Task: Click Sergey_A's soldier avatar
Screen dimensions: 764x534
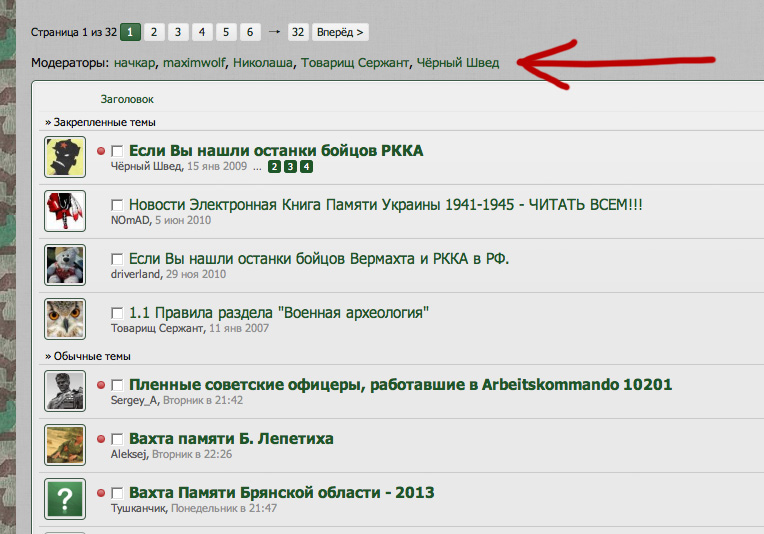Action: [65, 390]
